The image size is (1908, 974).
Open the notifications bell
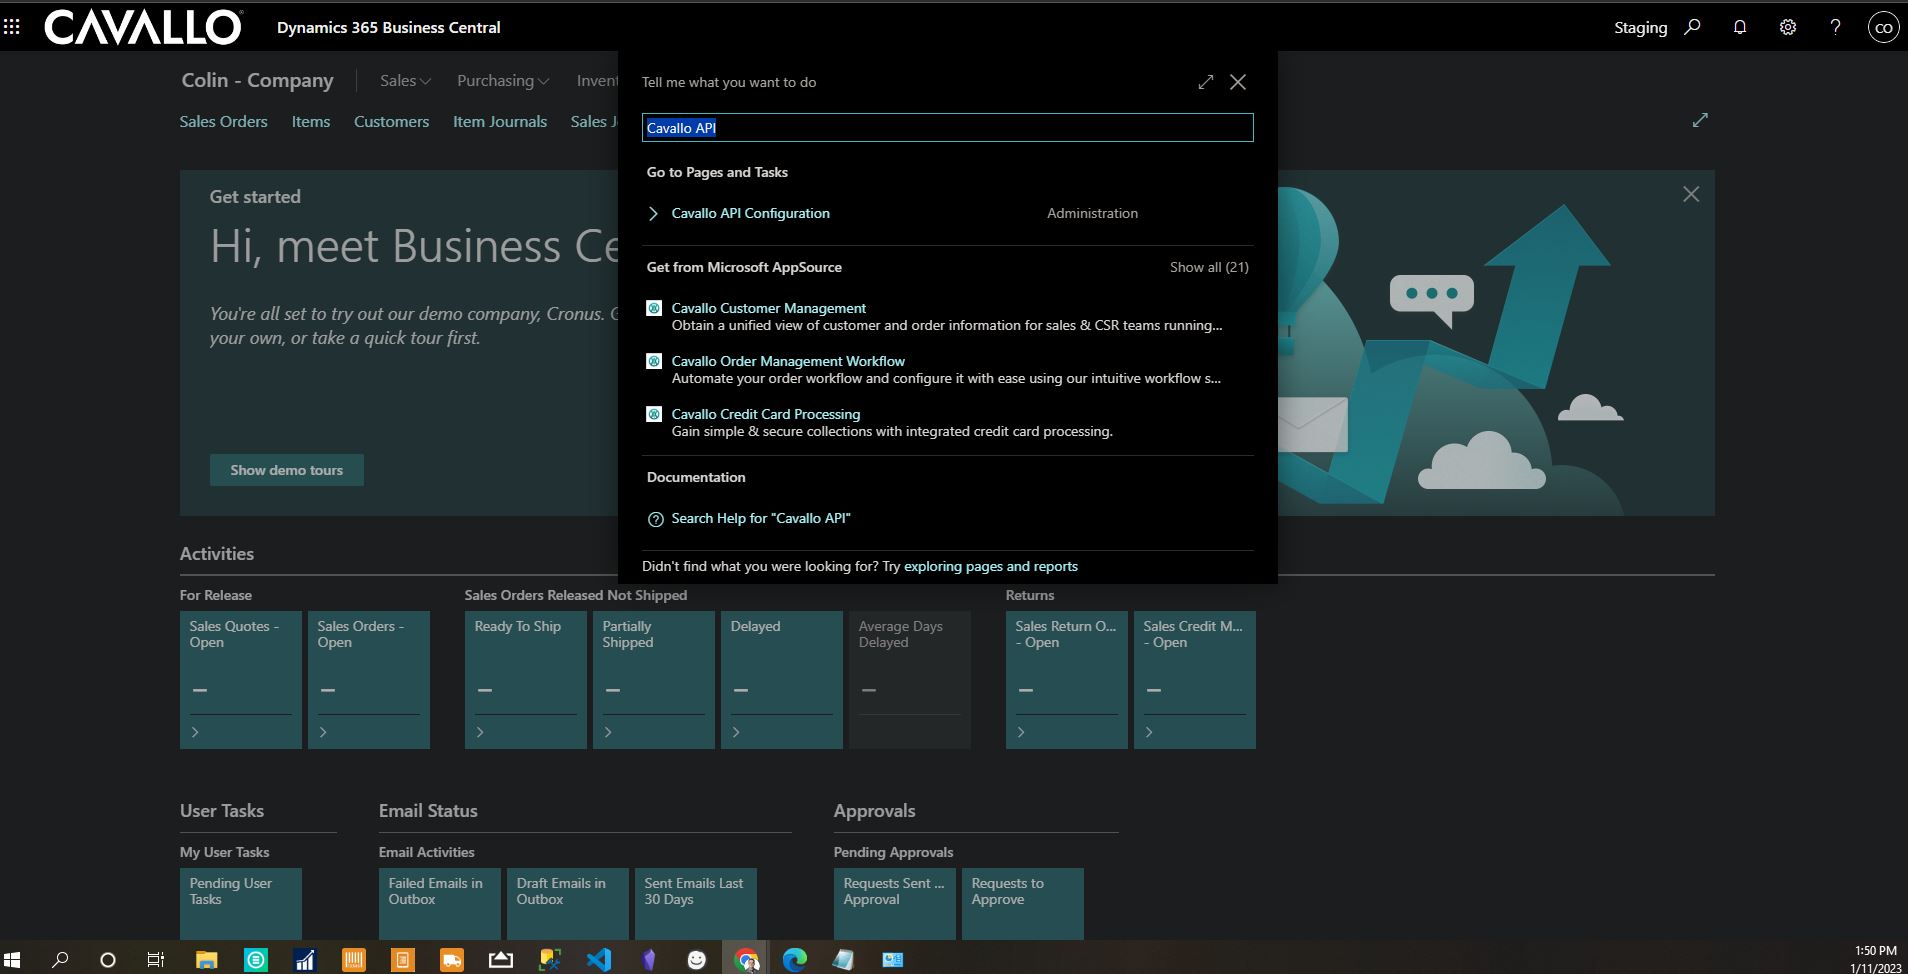pos(1740,27)
